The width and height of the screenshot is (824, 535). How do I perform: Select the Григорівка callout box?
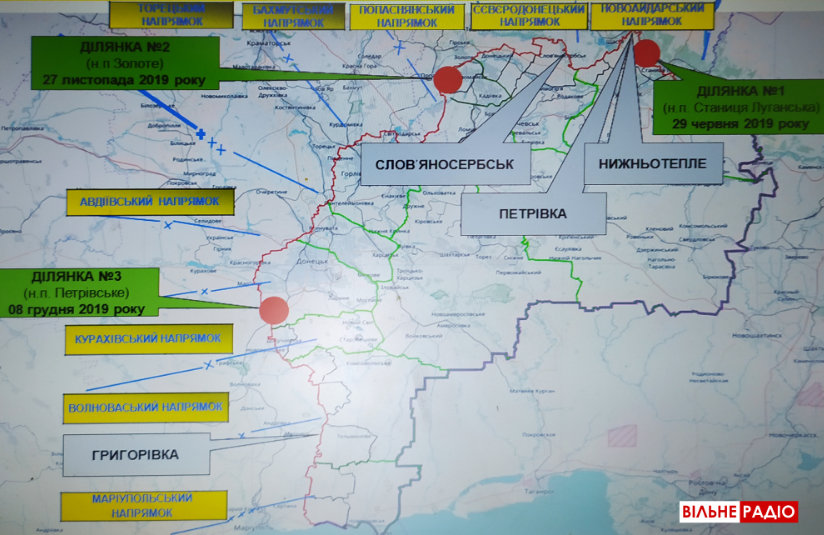click(137, 455)
